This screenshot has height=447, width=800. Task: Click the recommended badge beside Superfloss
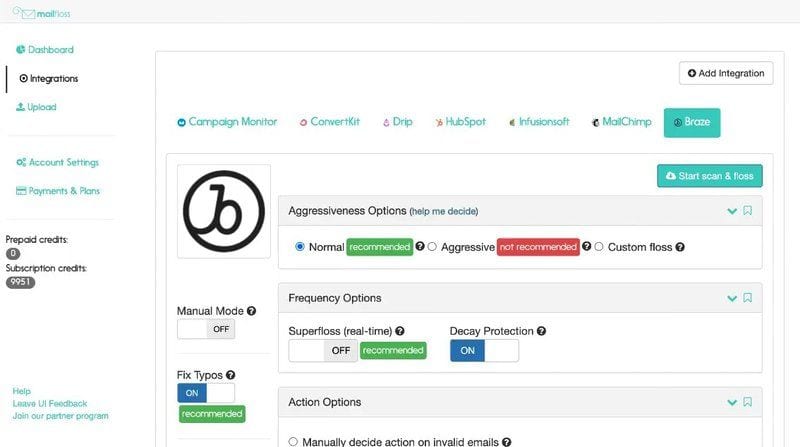[393, 351]
